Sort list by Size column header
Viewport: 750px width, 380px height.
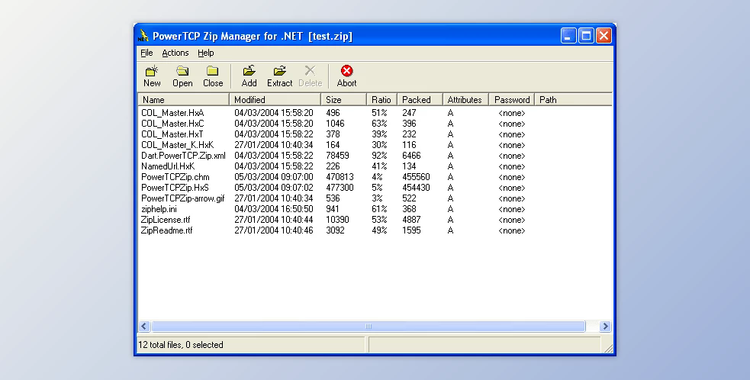(343, 100)
